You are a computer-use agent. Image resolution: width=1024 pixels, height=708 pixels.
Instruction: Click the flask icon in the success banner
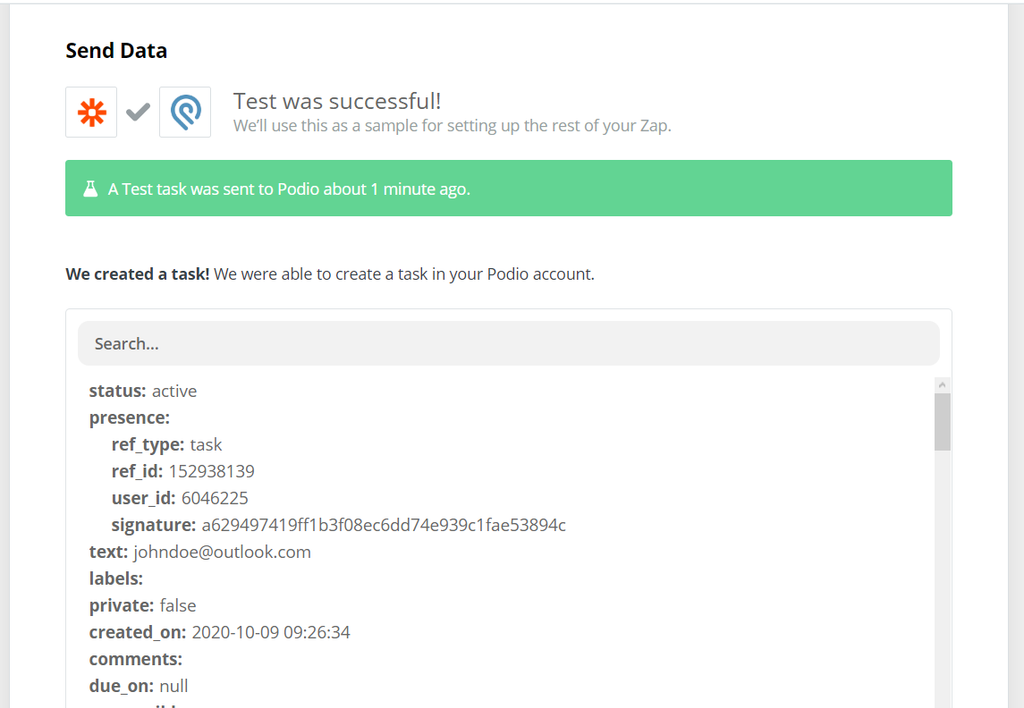(91, 187)
